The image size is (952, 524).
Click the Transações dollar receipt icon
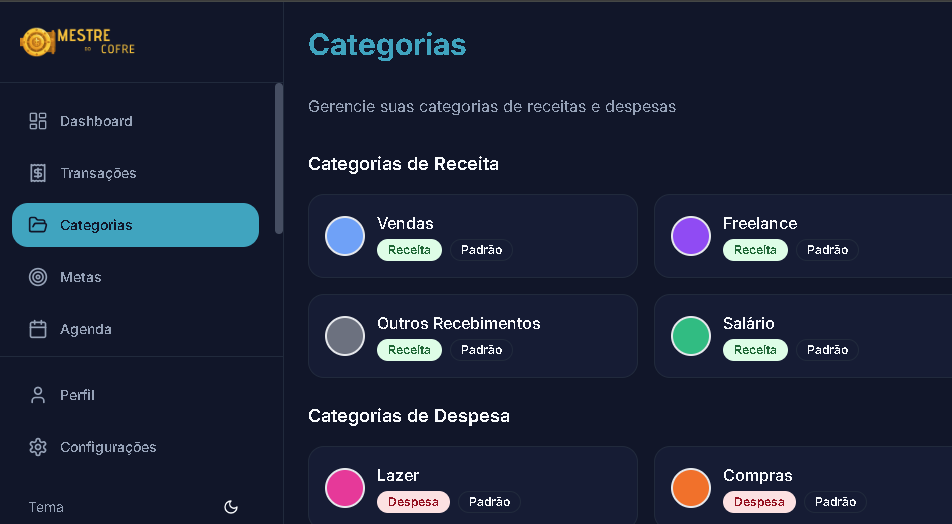pos(38,173)
